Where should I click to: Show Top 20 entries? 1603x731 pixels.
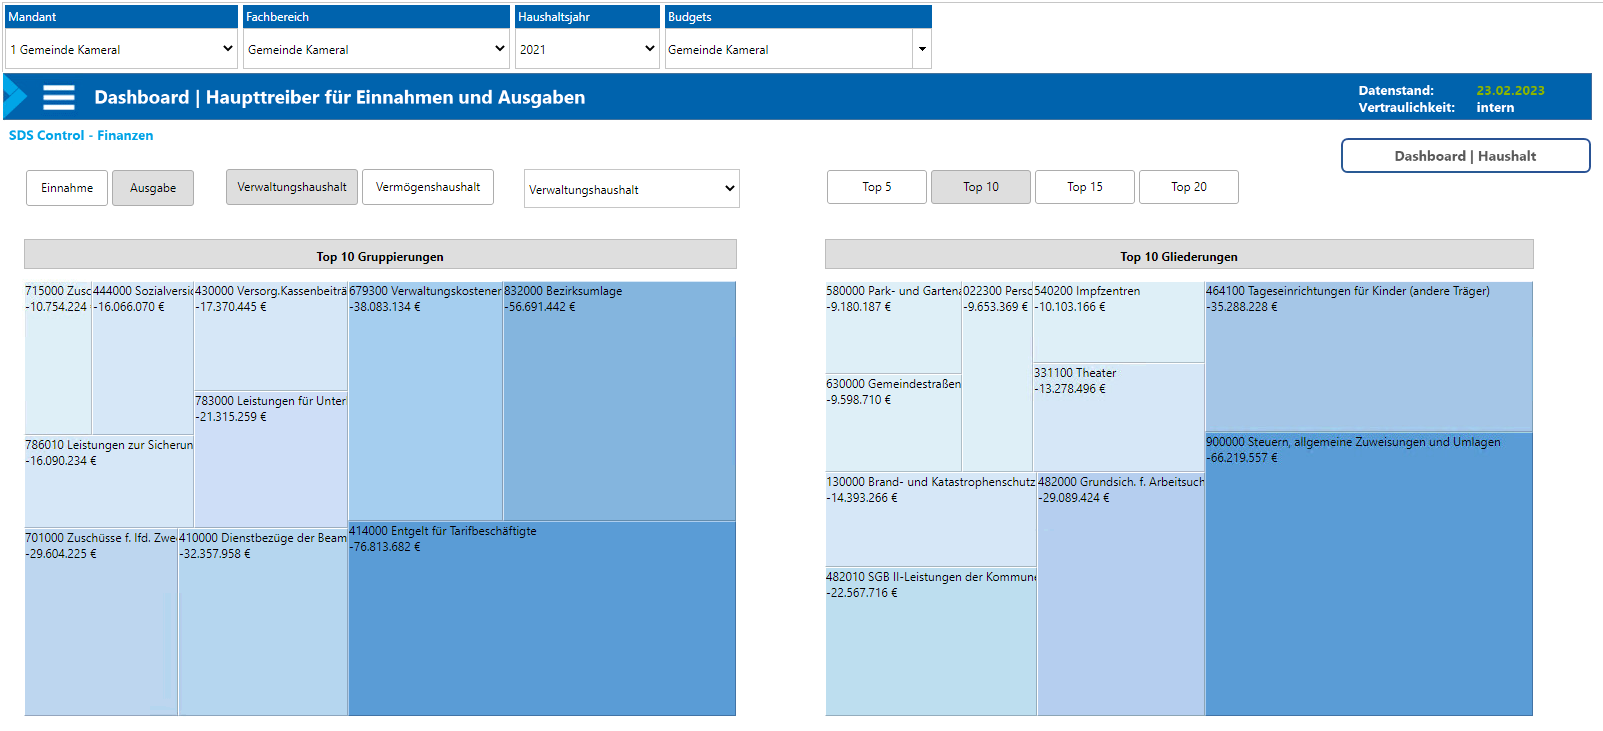click(1189, 187)
